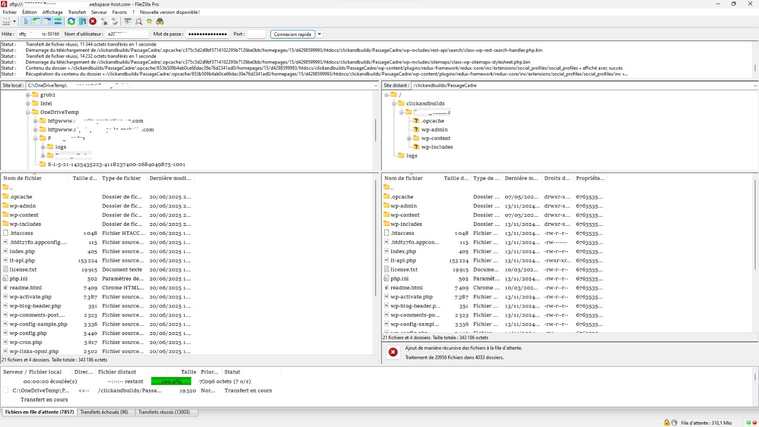Image resolution: width=759 pixels, height=427 pixels.
Task: Select remote php.ini file icon
Action: click(x=386, y=279)
